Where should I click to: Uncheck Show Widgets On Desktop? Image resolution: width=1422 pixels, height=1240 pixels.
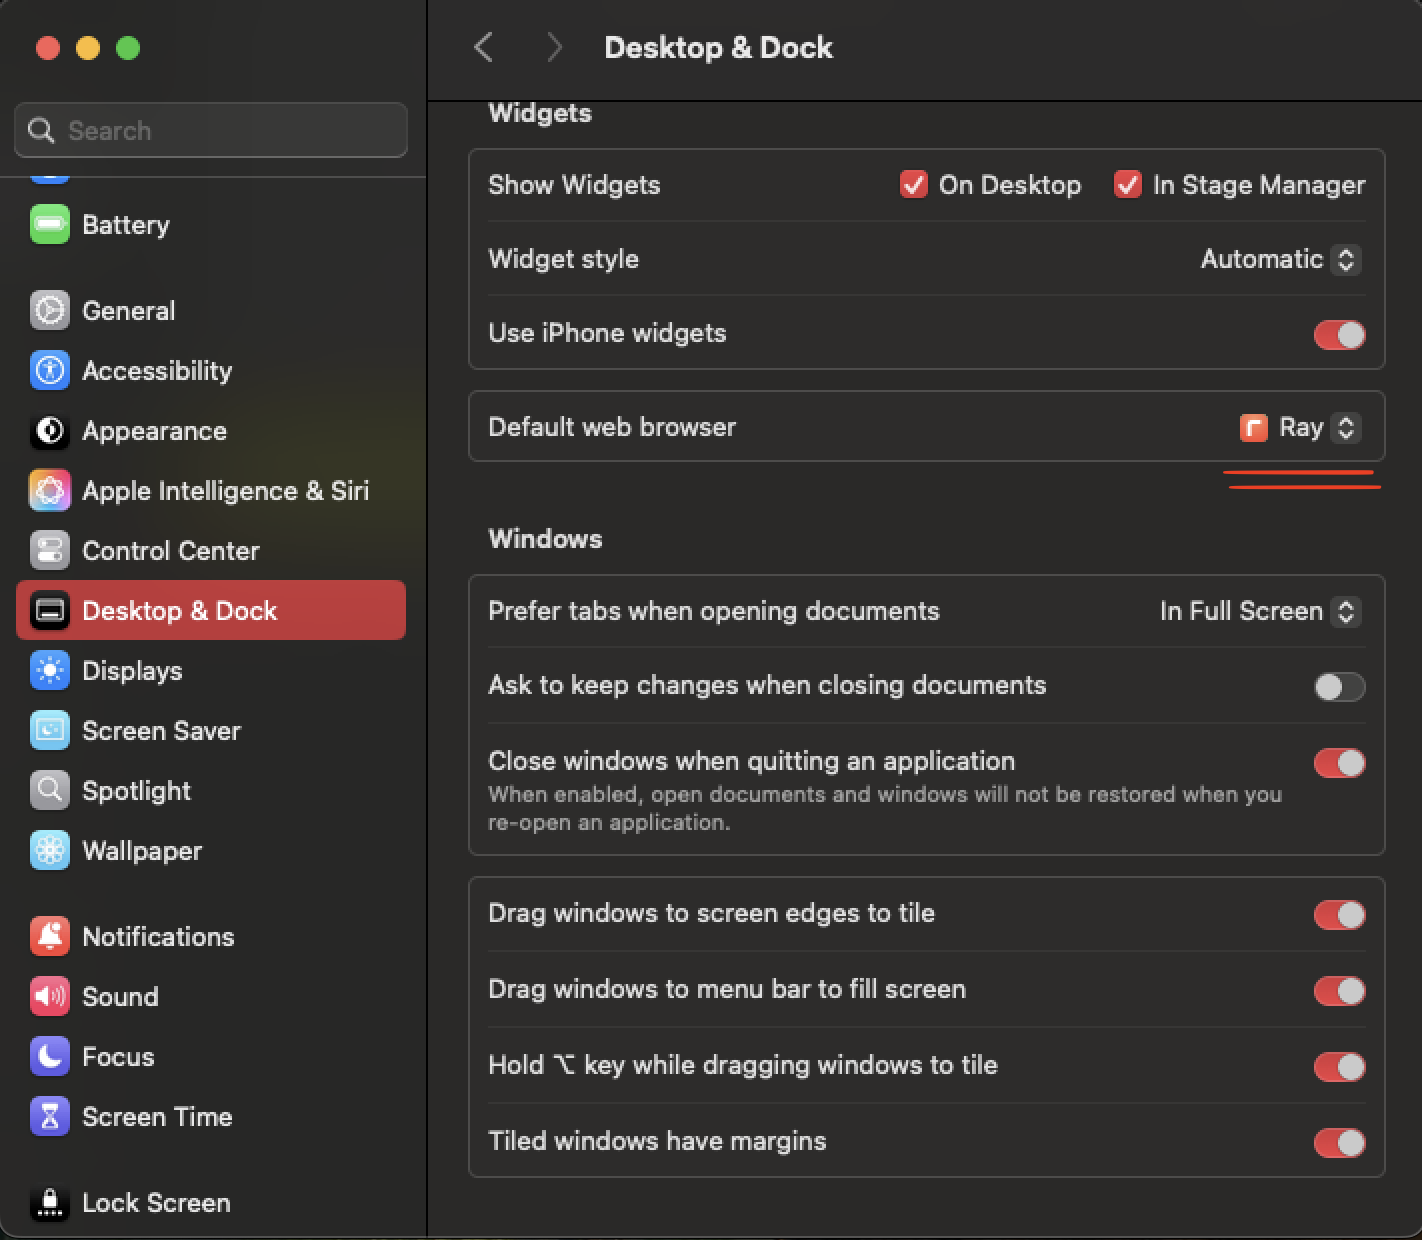click(x=913, y=185)
